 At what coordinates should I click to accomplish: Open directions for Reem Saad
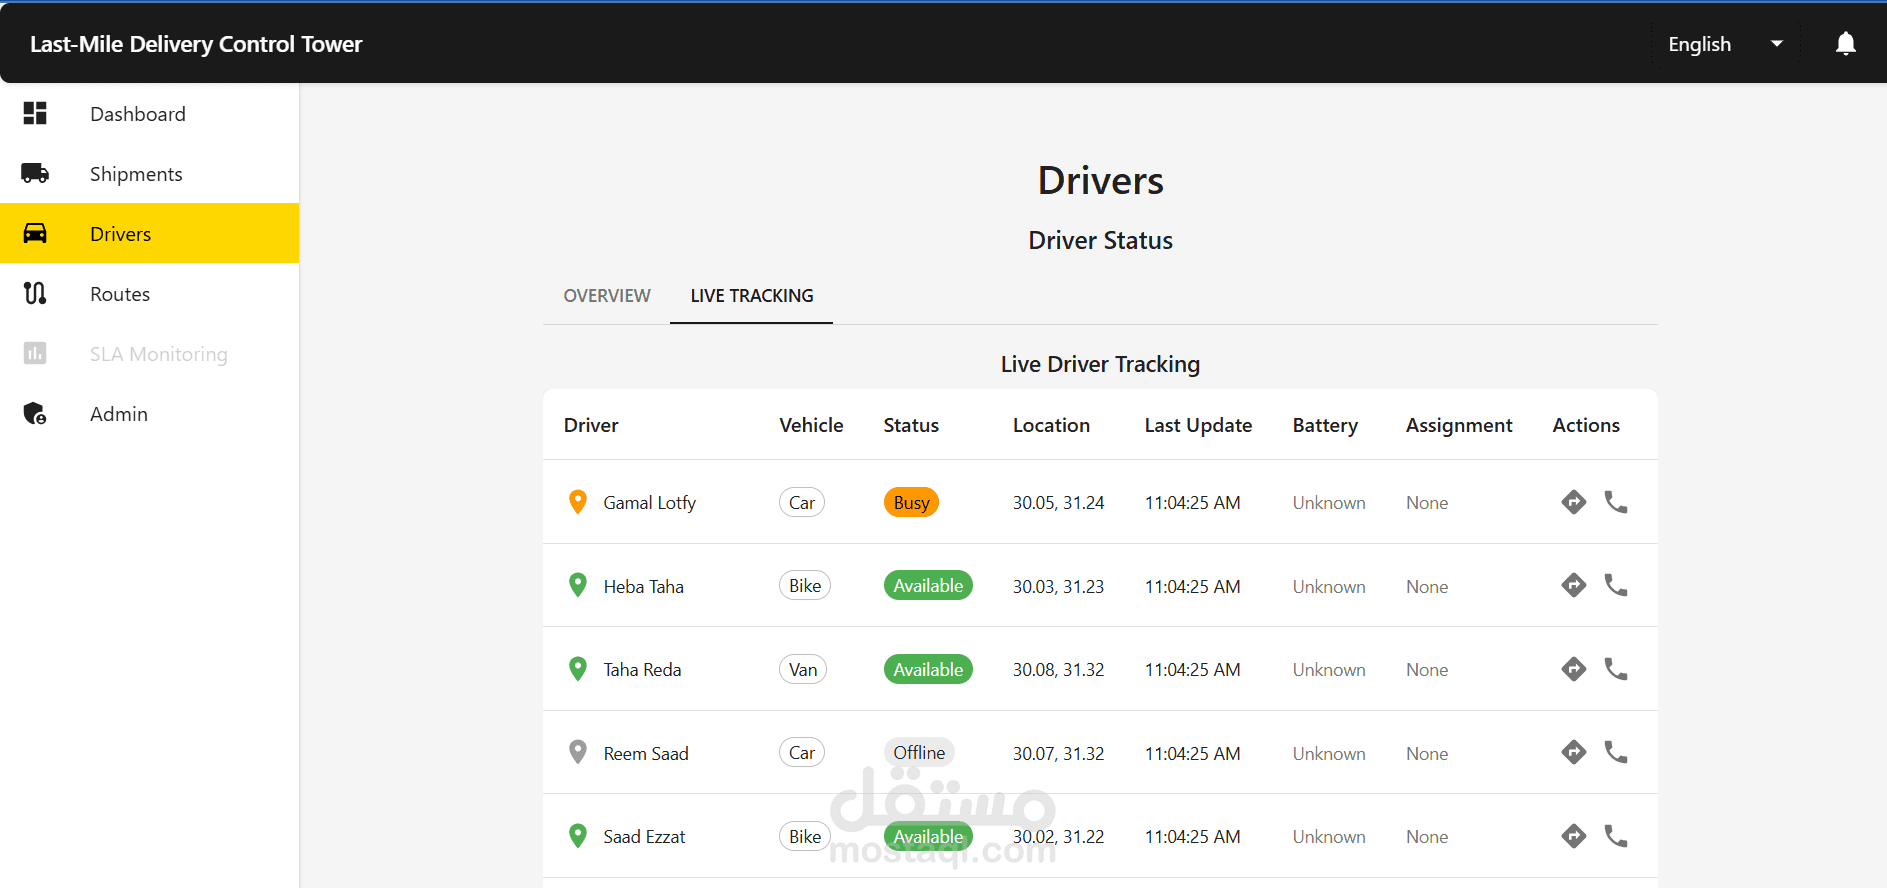click(x=1573, y=752)
